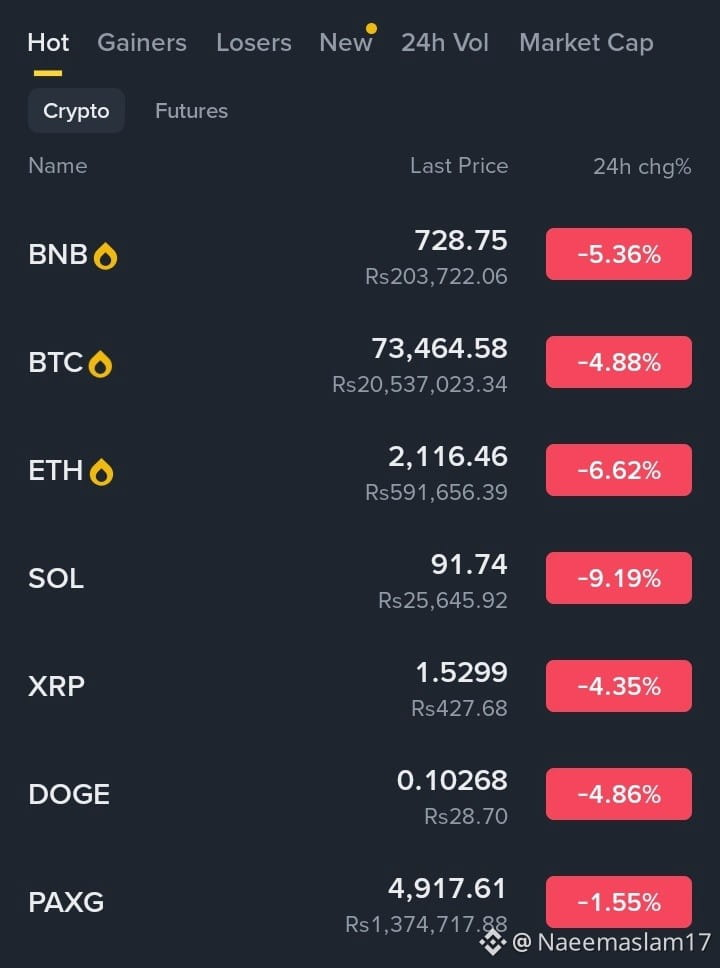Switch to Futures market view
Image resolution: width=720 pixels, height=968 pixels.
coord(191,111)
